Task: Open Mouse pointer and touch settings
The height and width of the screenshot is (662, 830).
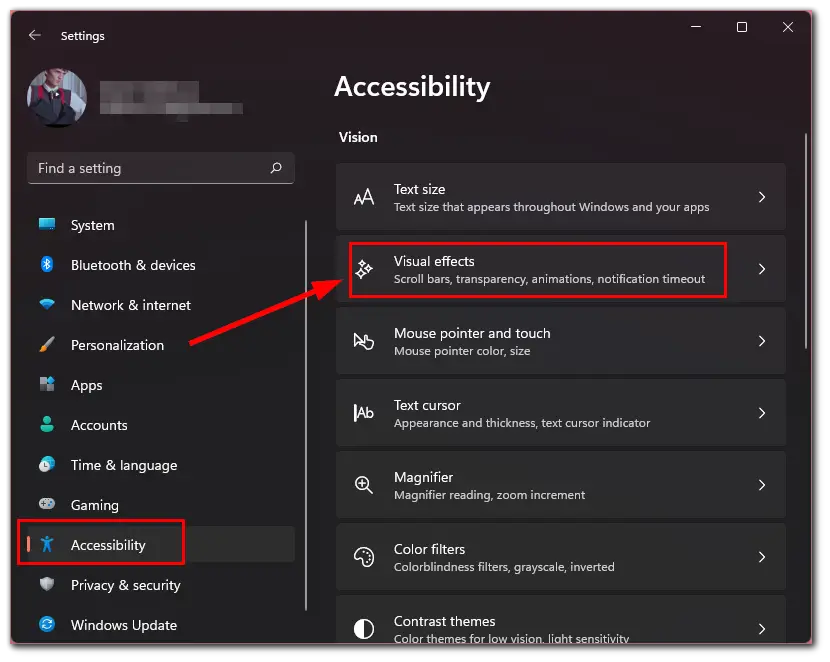Action: click(561, 341)
